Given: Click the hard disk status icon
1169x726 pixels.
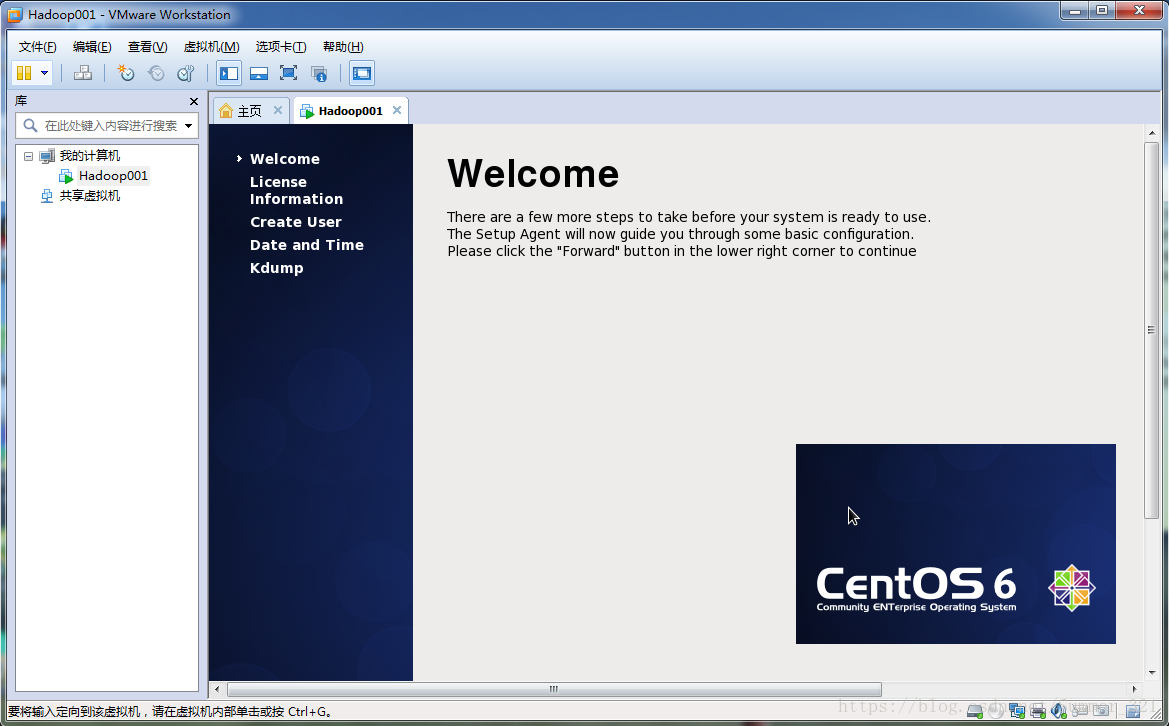Looking at the screenshot, I should 975,711.
